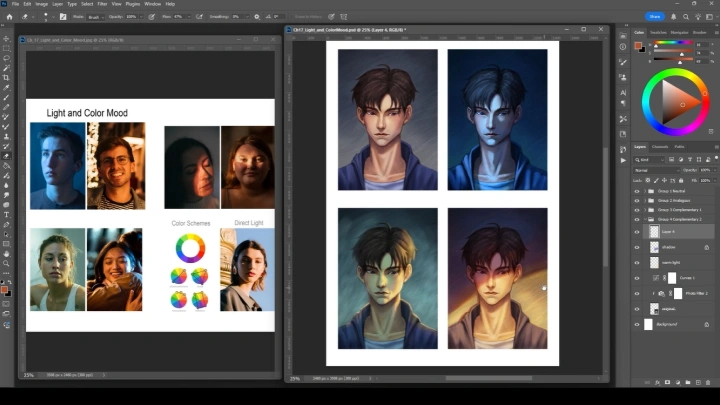The height and width of the screenshot is (405, 720).
Task: Click the Home icon in the options bar
Action: click(x=9, y=17)
